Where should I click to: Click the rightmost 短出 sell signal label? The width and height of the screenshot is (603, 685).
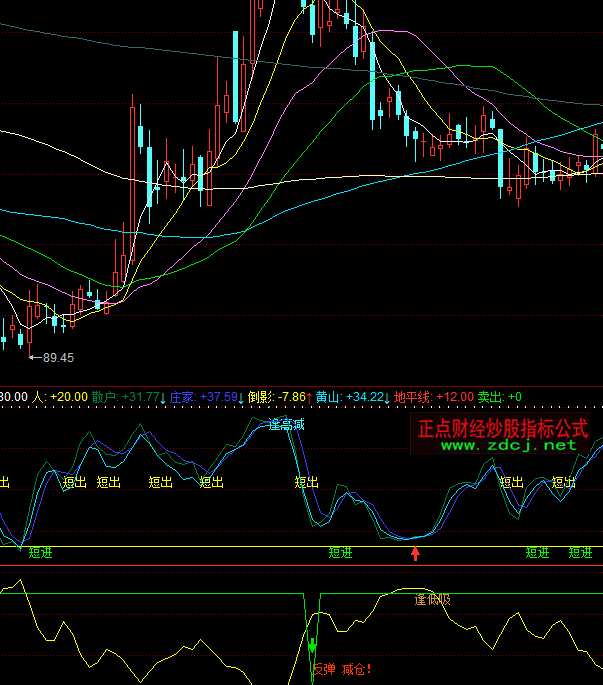click(564, 482)
